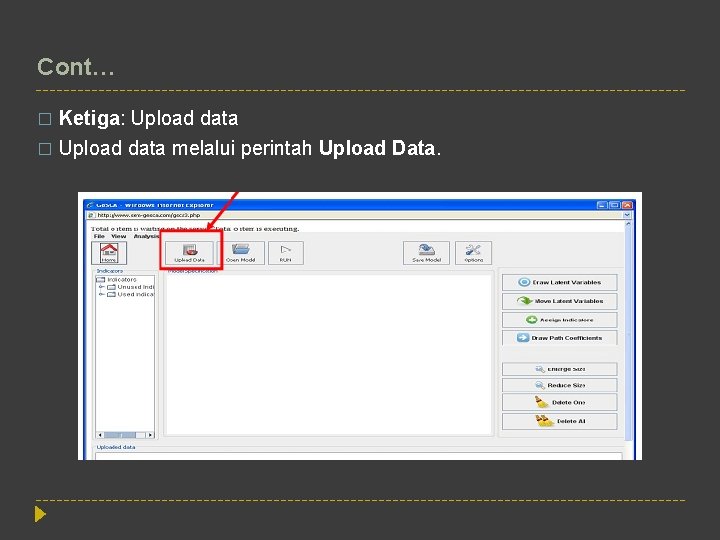Click the Model Specification canvas area
The image size is (720, 540).
pyautogui.click(x=329, y=354)
